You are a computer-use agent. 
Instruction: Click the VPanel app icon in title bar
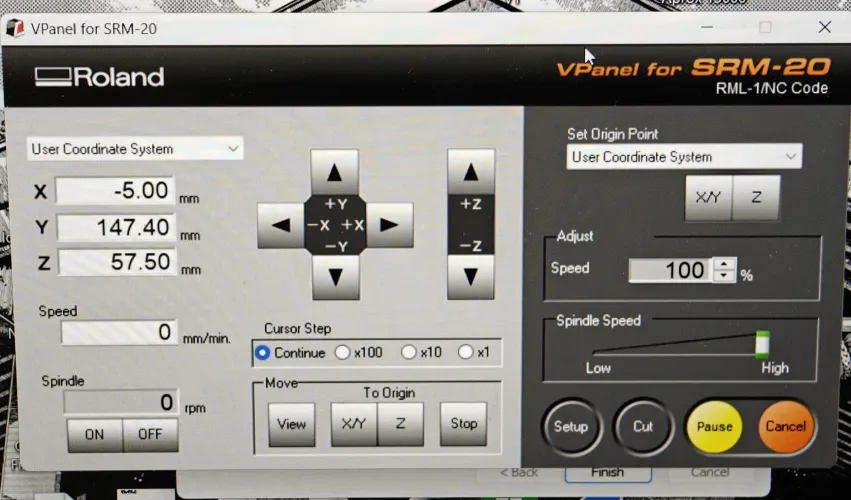tap(15, 28)
